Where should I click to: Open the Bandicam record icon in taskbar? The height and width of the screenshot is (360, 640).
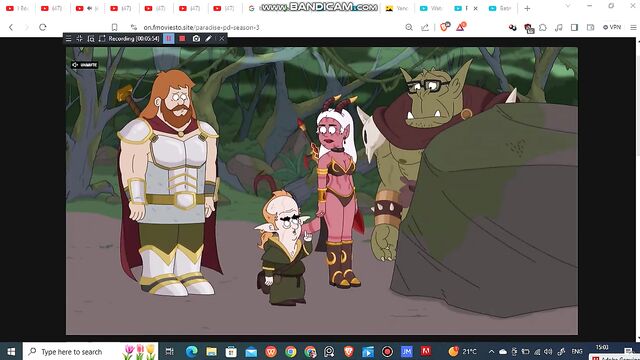[387, 351]
